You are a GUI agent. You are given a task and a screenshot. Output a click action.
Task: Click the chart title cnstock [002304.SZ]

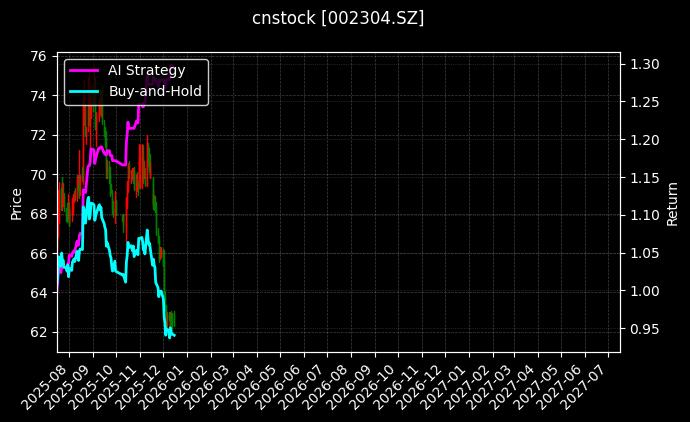tap(345, 18)
